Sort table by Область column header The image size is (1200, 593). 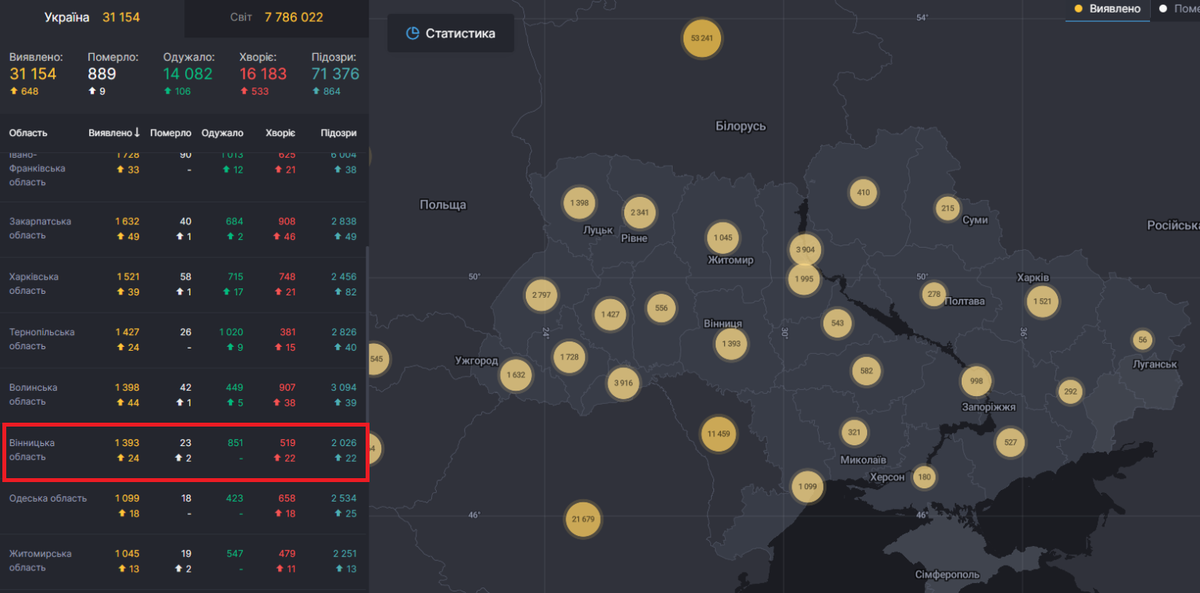coord(28,132)
